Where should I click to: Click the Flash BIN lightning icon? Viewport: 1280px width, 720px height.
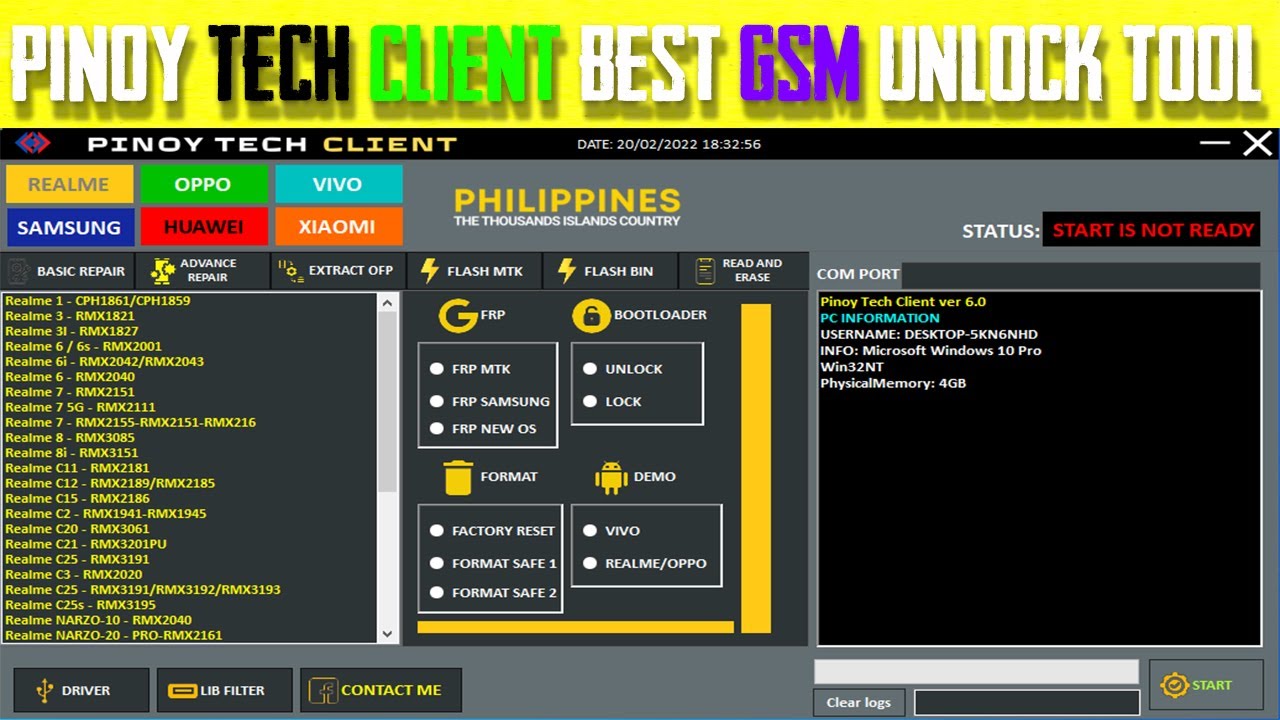pos(567,271)
